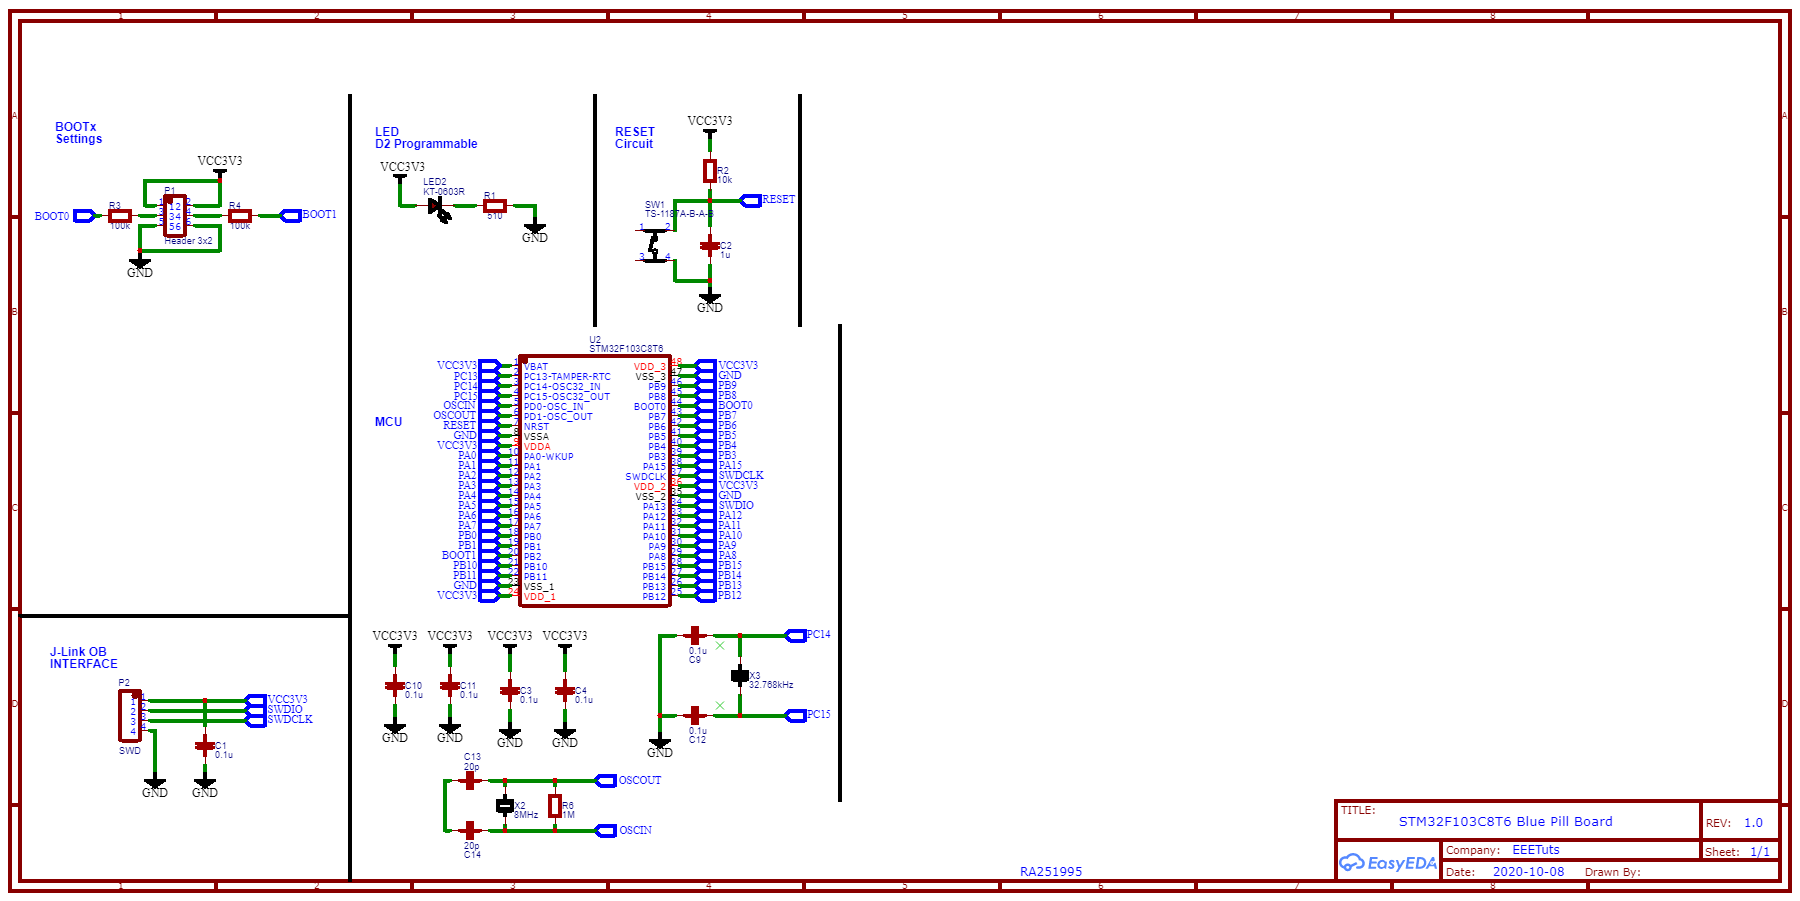Click the company name "EEETuts"
This screenshot has width=1800, height=901.
[x=1535, y=850]
